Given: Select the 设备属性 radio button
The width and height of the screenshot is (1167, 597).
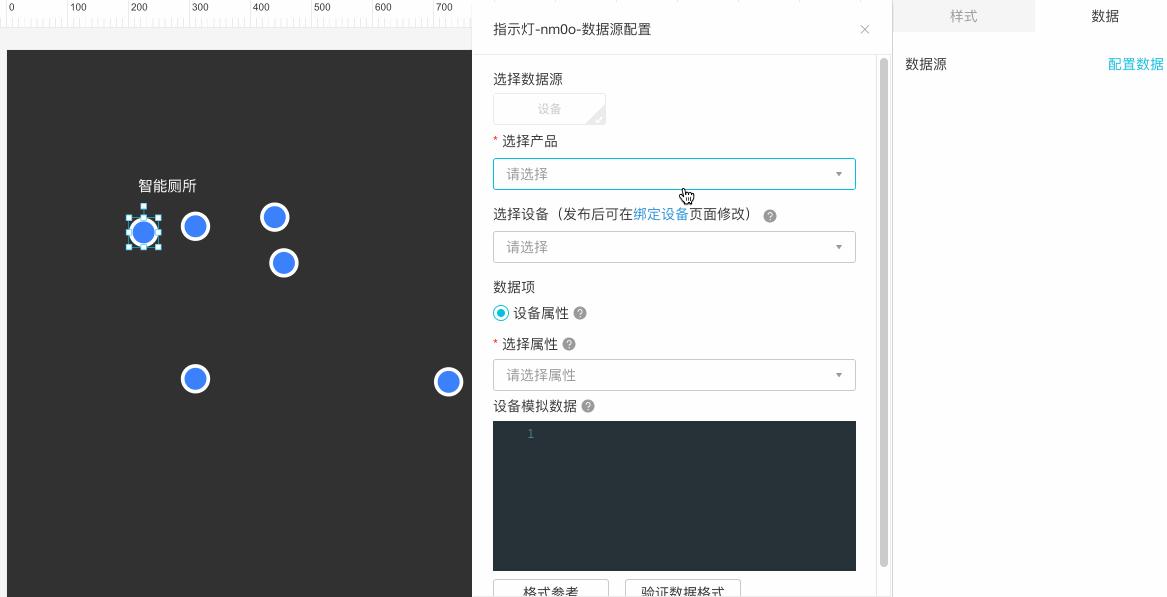Looking at the screenshot, I should pos(500,313).
